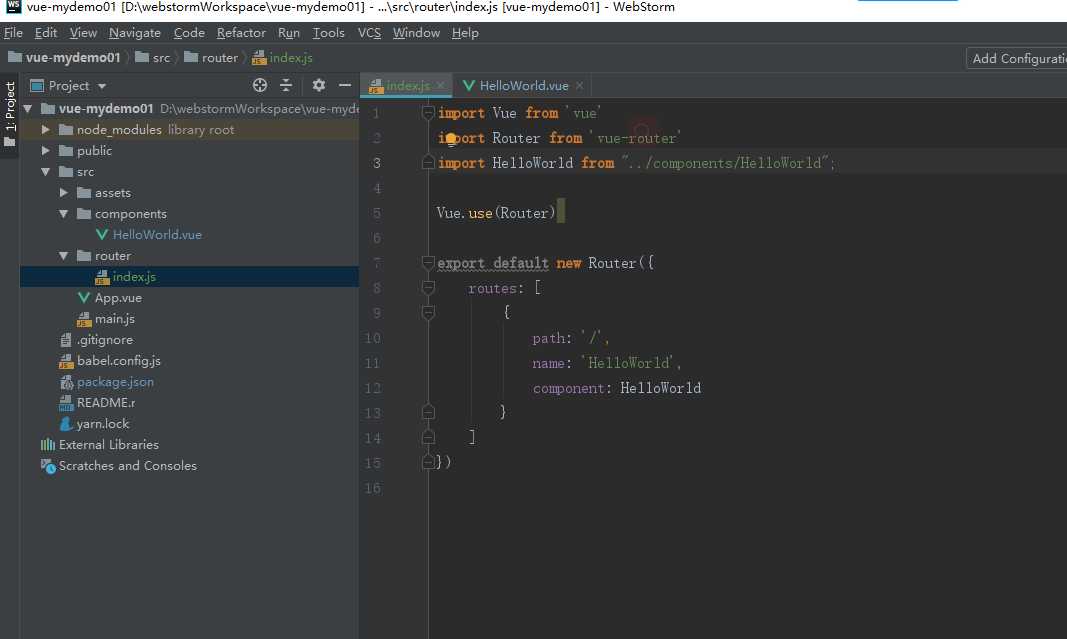
Task: Select .gitignore in the project tree
Action: click(104, 340)
